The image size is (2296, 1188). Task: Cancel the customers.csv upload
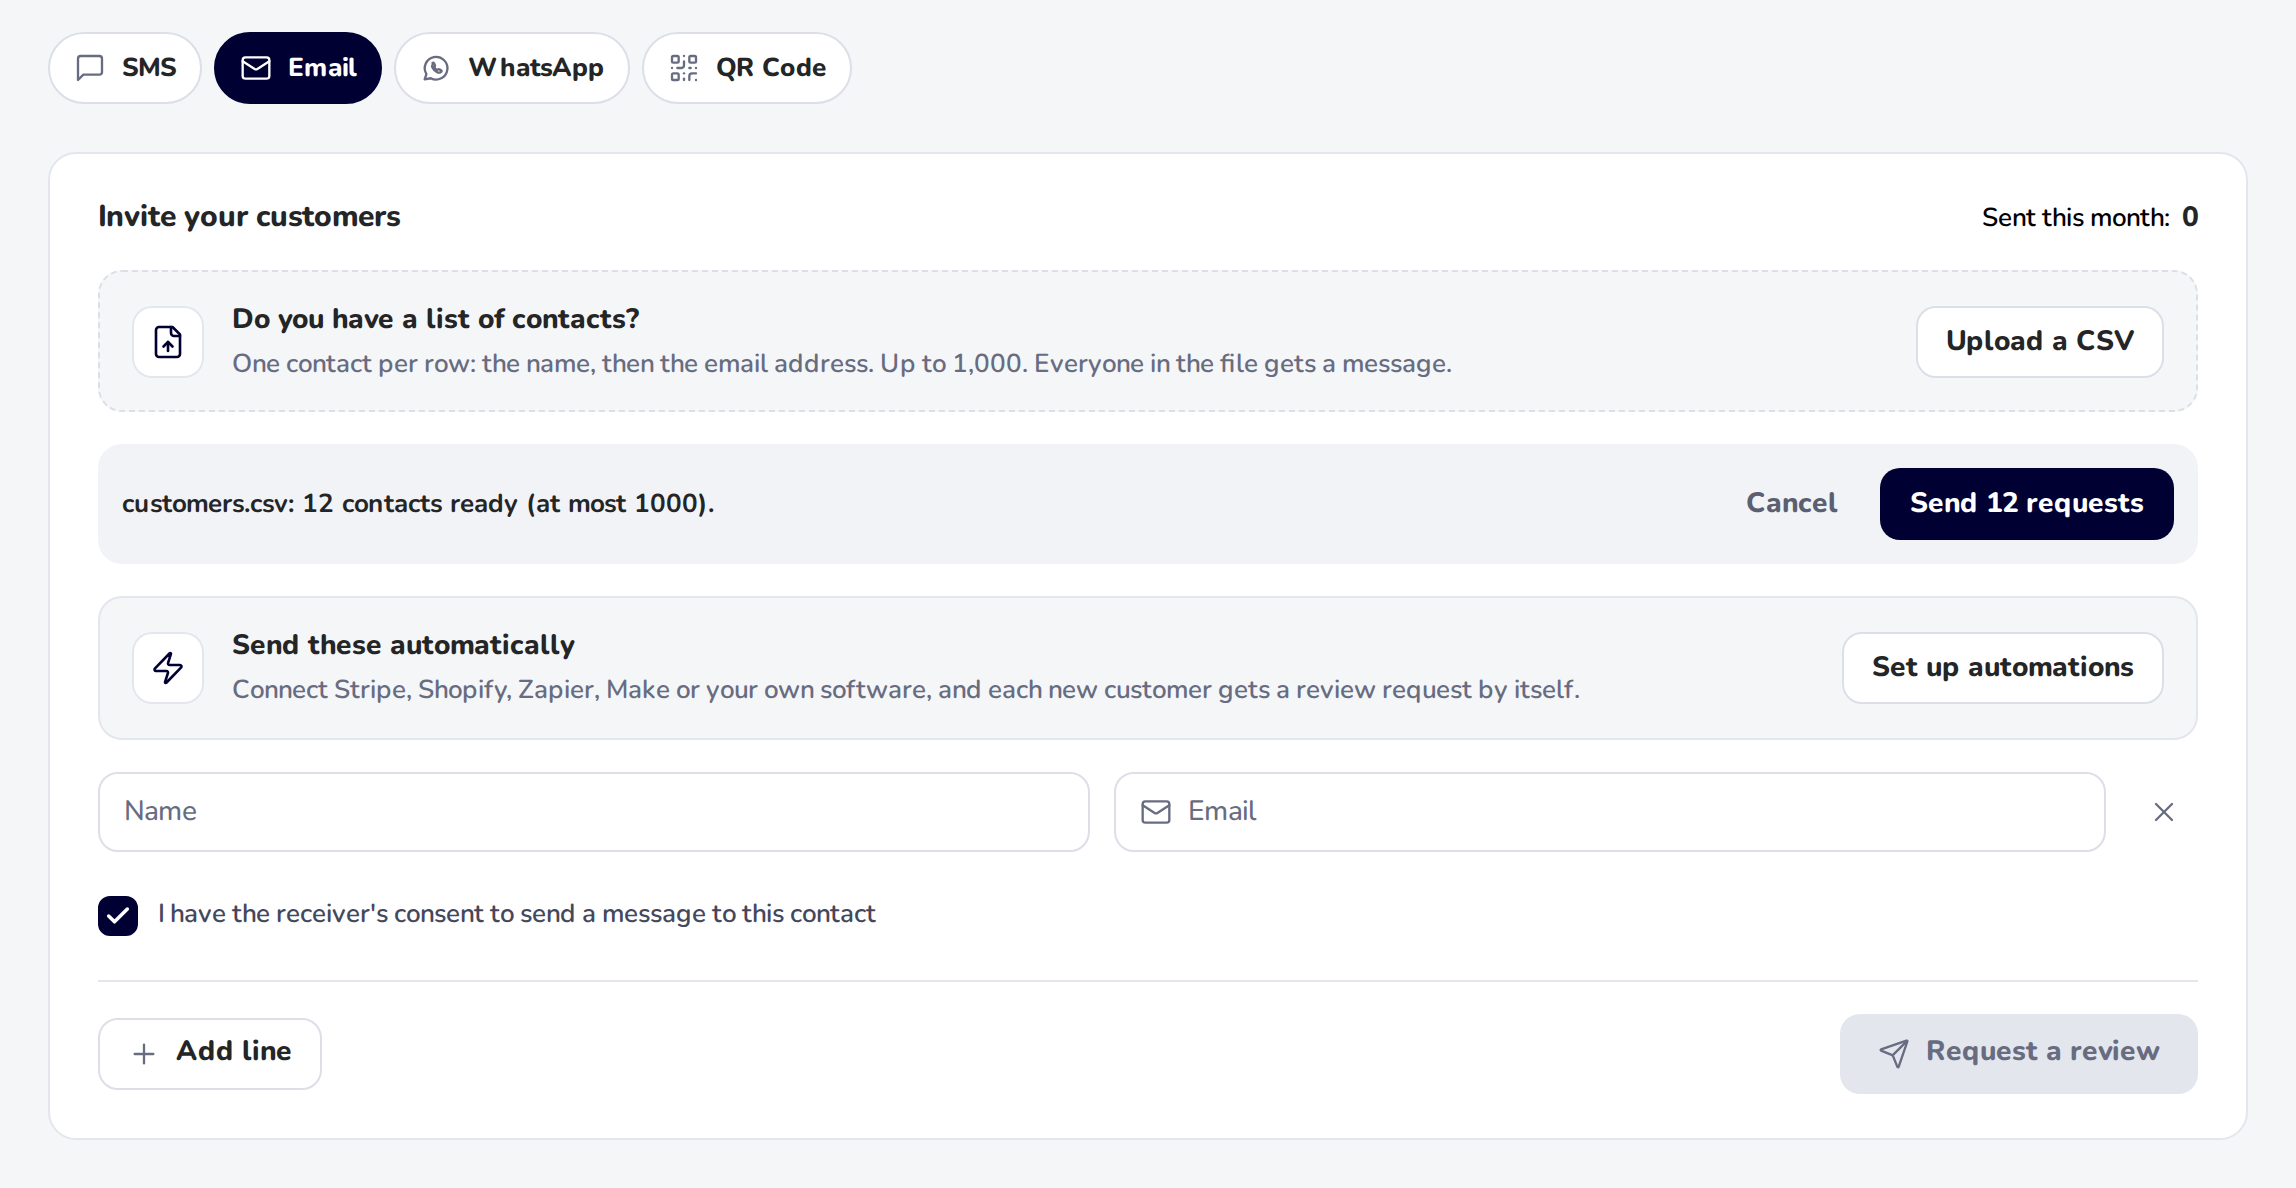tap(1792, 503)
